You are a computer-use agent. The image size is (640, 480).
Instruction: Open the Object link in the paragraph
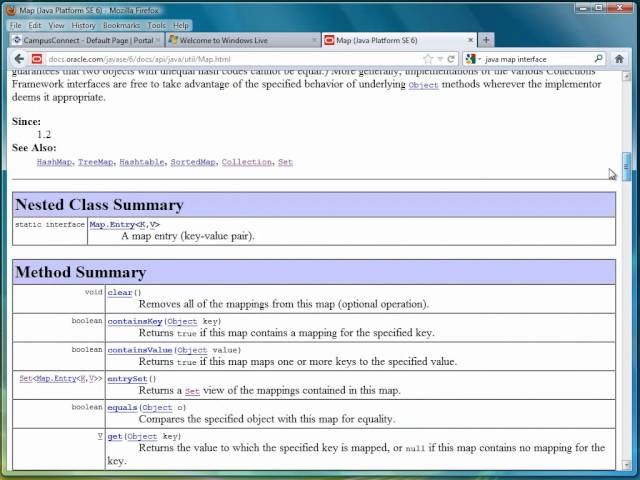(x=423, y=85)
